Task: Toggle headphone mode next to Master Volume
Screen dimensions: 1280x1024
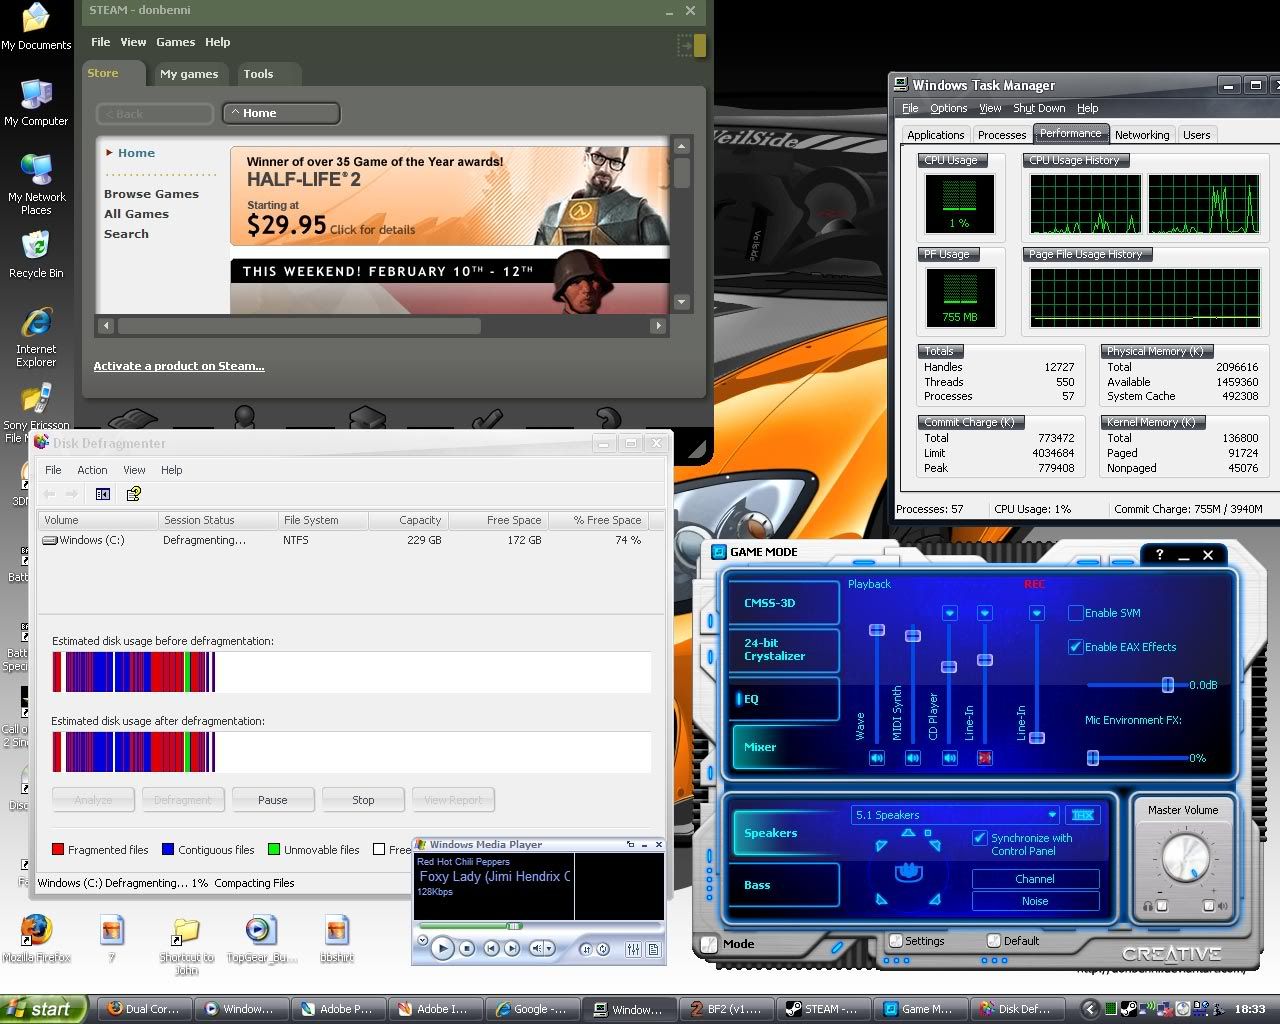Action: point(1161,906)
